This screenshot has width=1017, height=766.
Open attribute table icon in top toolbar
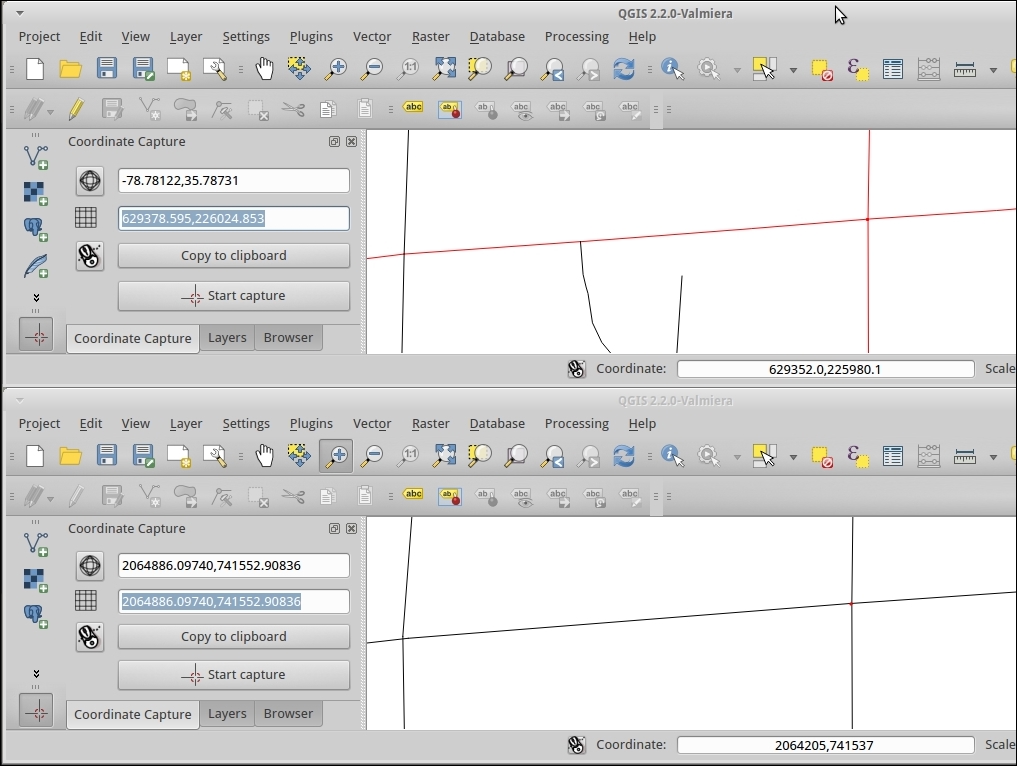892,69
